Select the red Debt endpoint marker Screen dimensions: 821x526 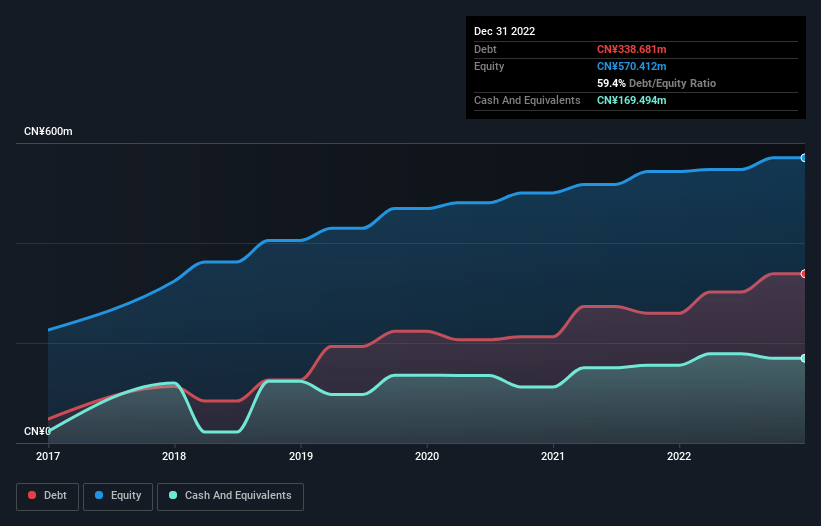point(804,274)
